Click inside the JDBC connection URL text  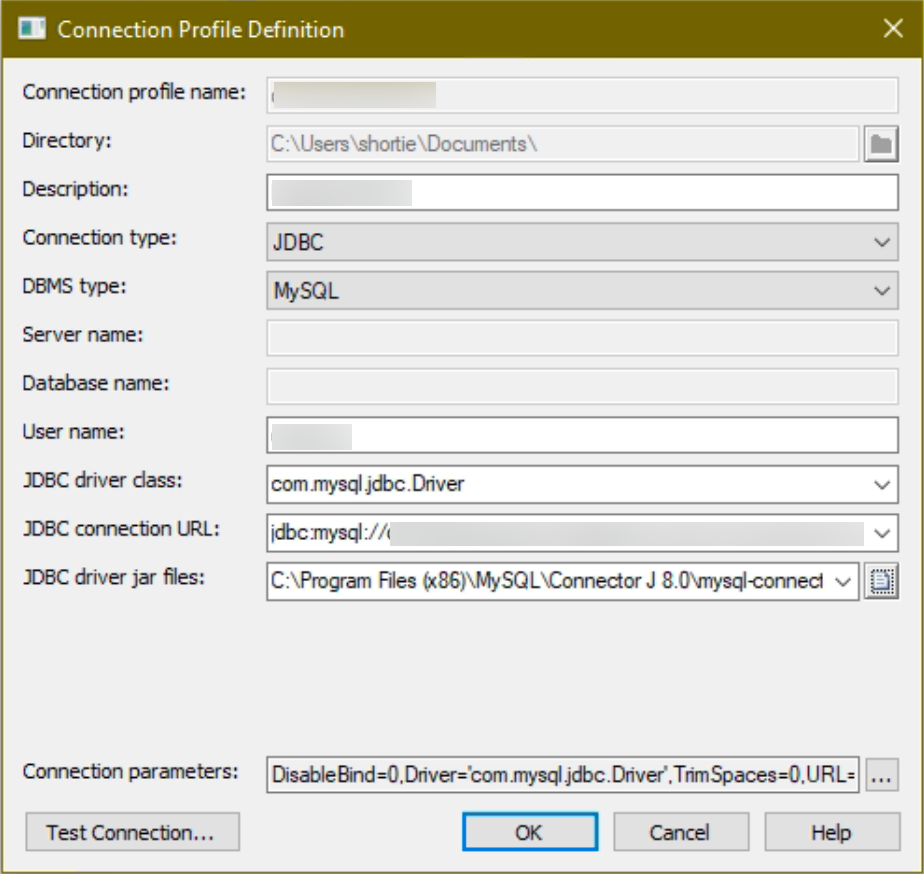[565, 533]
